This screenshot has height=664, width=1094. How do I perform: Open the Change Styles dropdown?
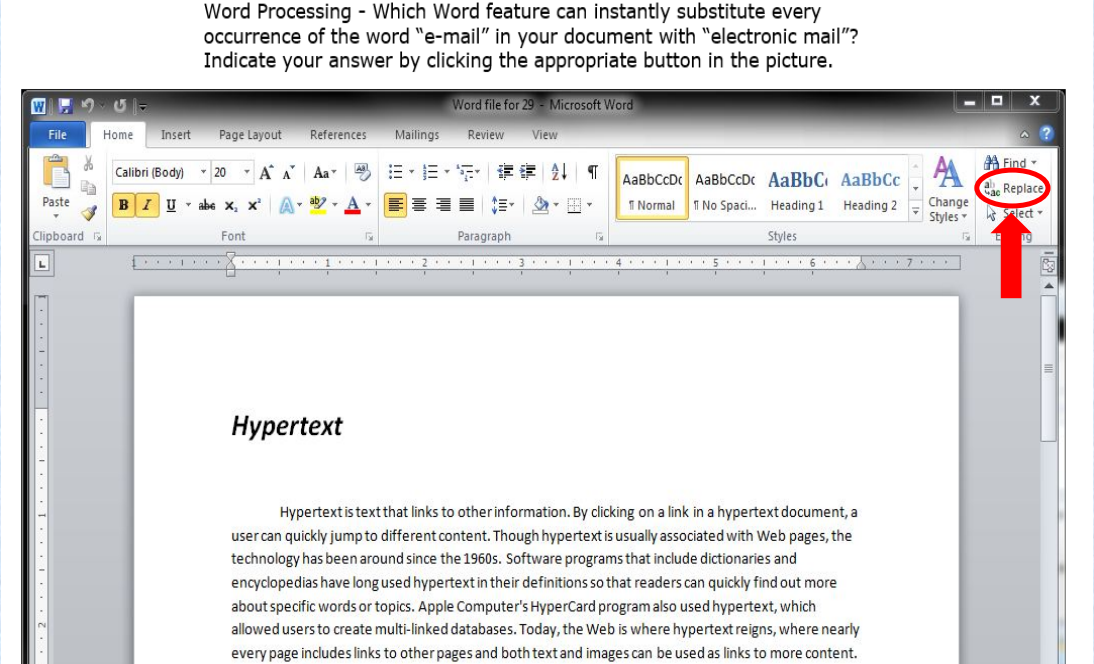[947, 190]
